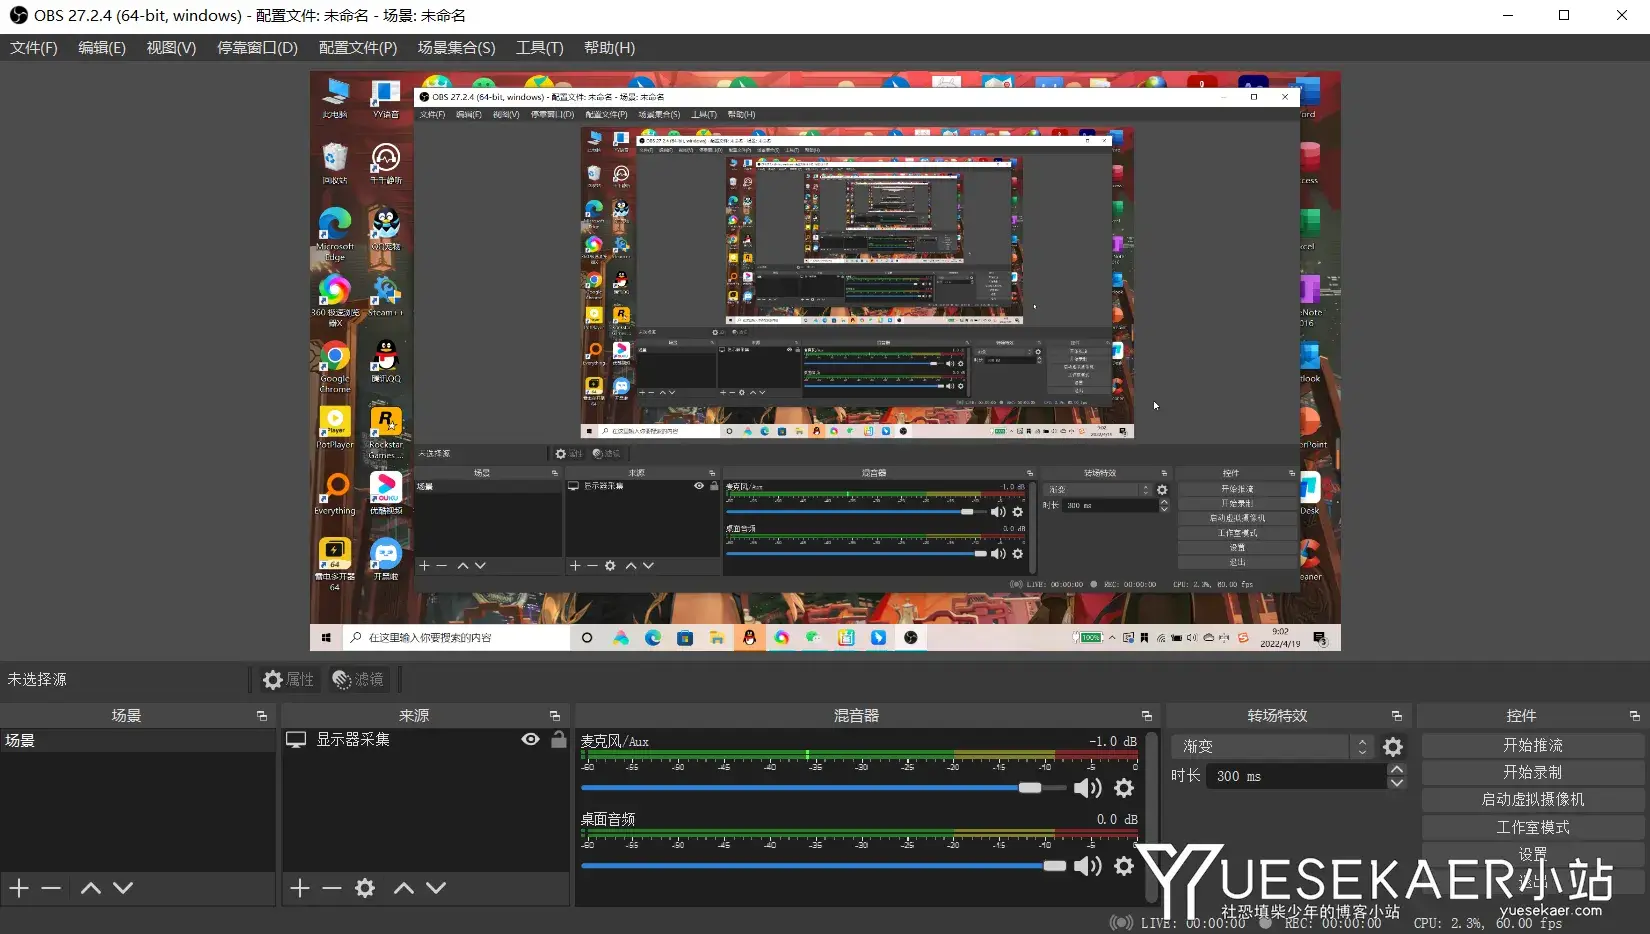Move source down arrow in Sources panel
The image size is (1650, 934).
[x=436, y=888]
